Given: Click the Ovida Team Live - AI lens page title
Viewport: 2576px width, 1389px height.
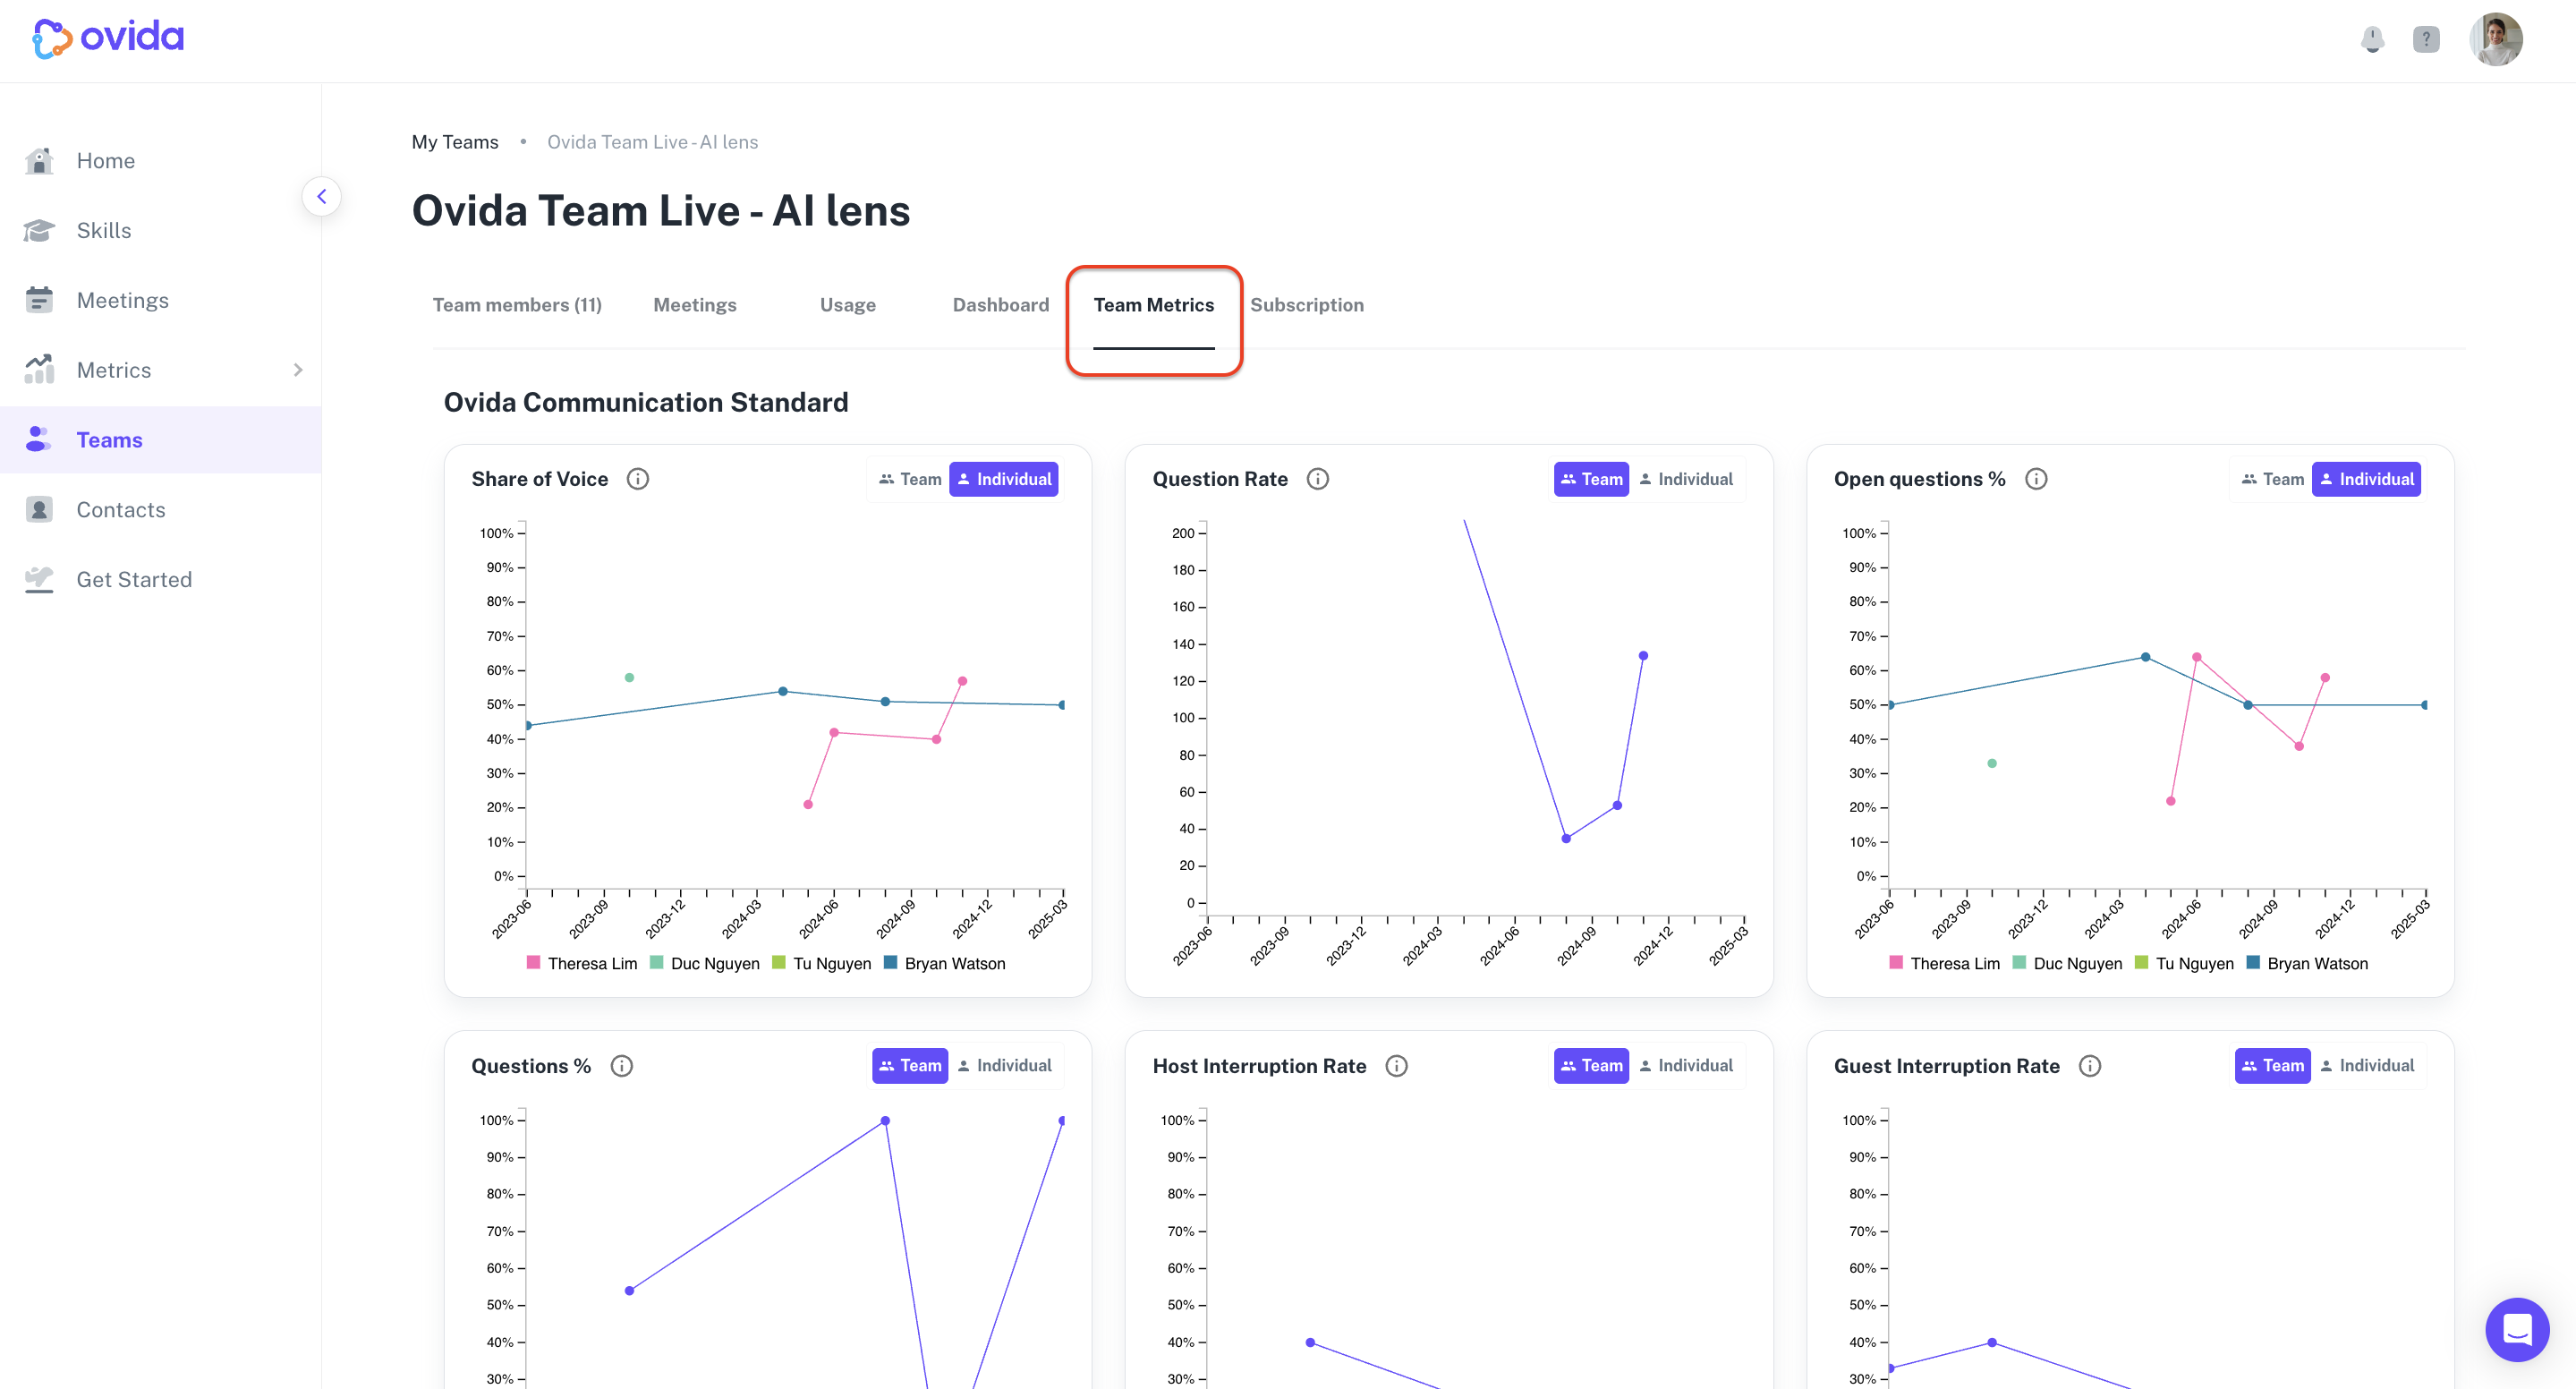Looking at the screenshot, I should point(661,211).
